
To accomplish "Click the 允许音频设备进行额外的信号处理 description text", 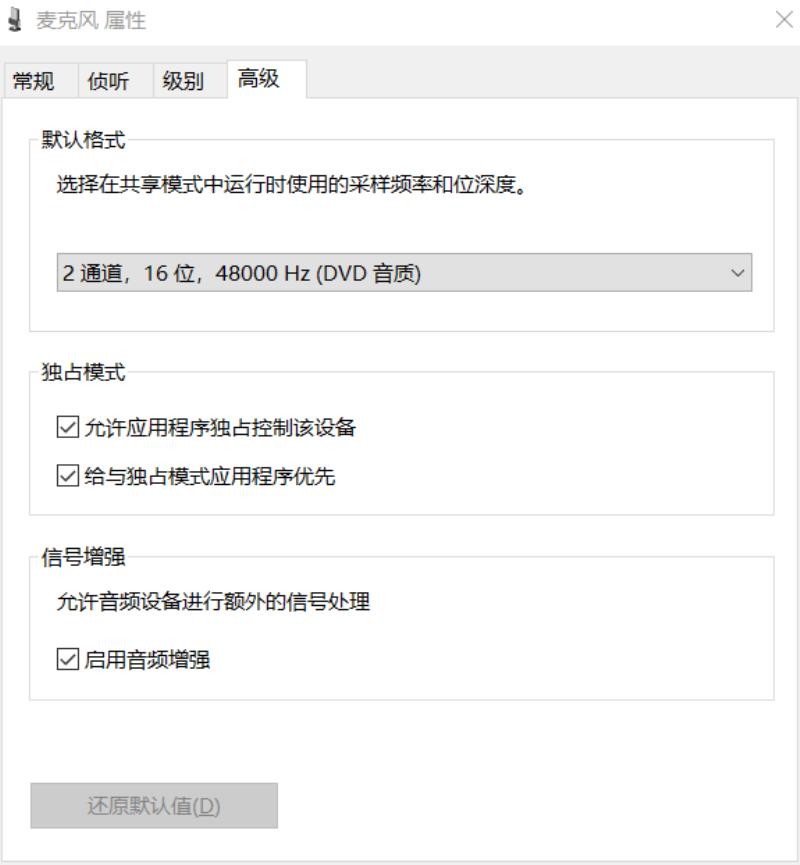I will (x=213, y=601).
